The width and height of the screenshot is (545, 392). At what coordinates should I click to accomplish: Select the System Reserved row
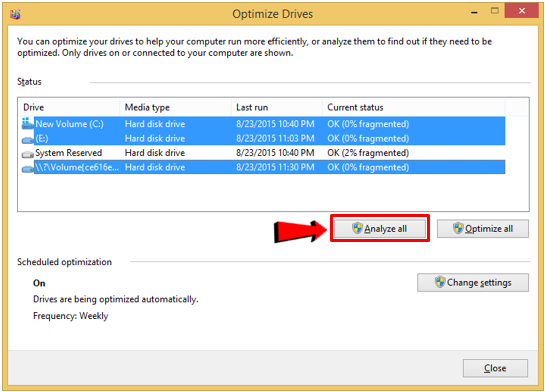coord(263,153)
